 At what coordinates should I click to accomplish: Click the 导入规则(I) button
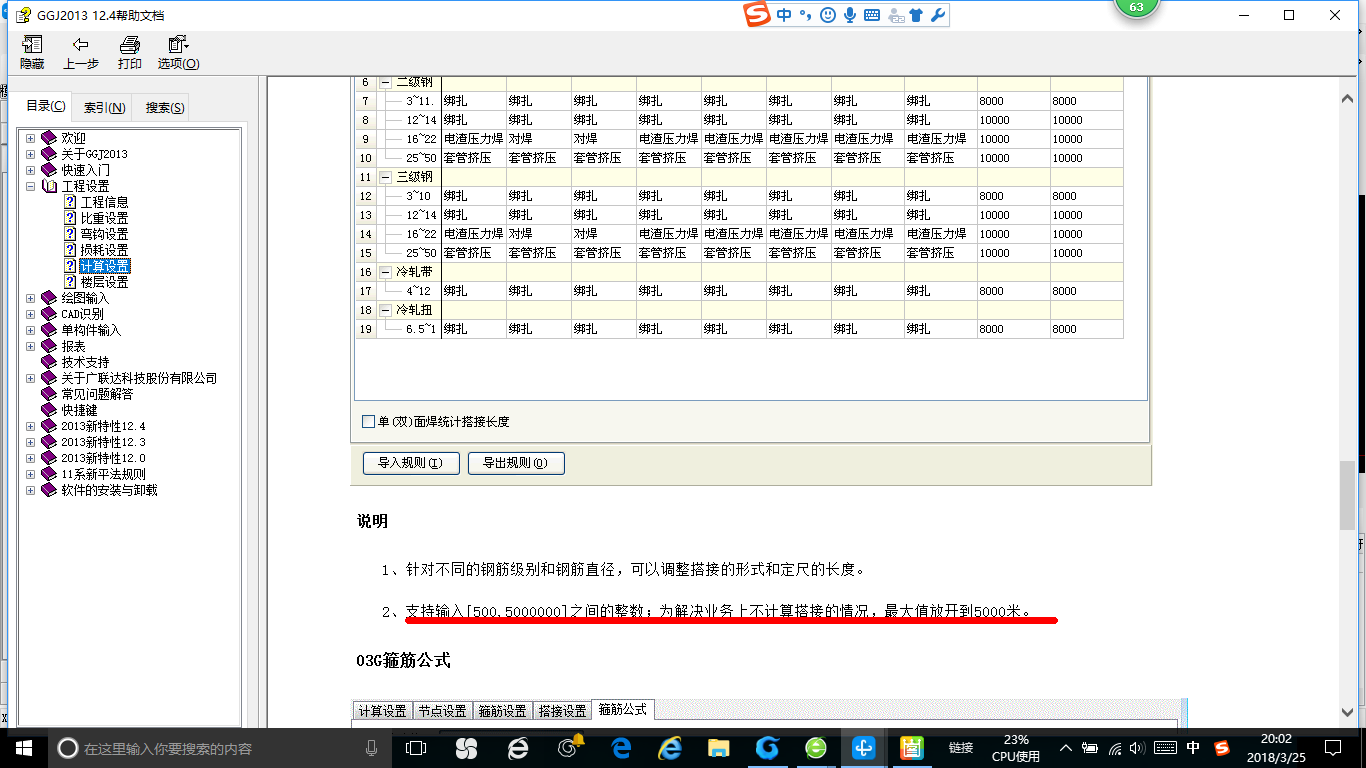tap(410, 463)
